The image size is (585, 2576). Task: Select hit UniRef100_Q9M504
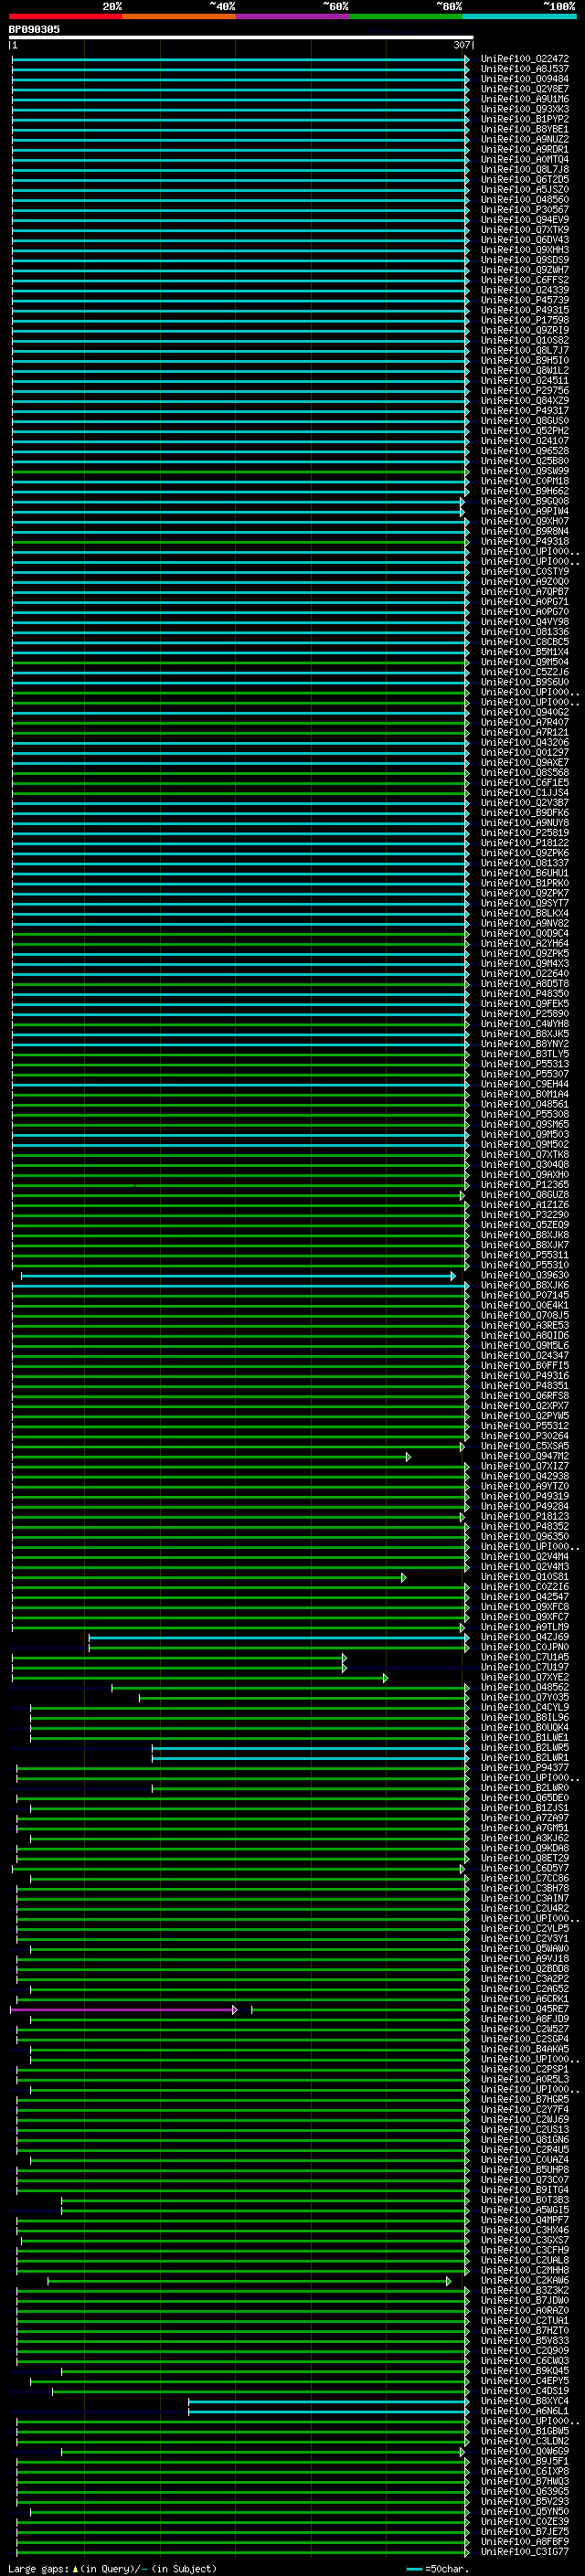[525, 662]
